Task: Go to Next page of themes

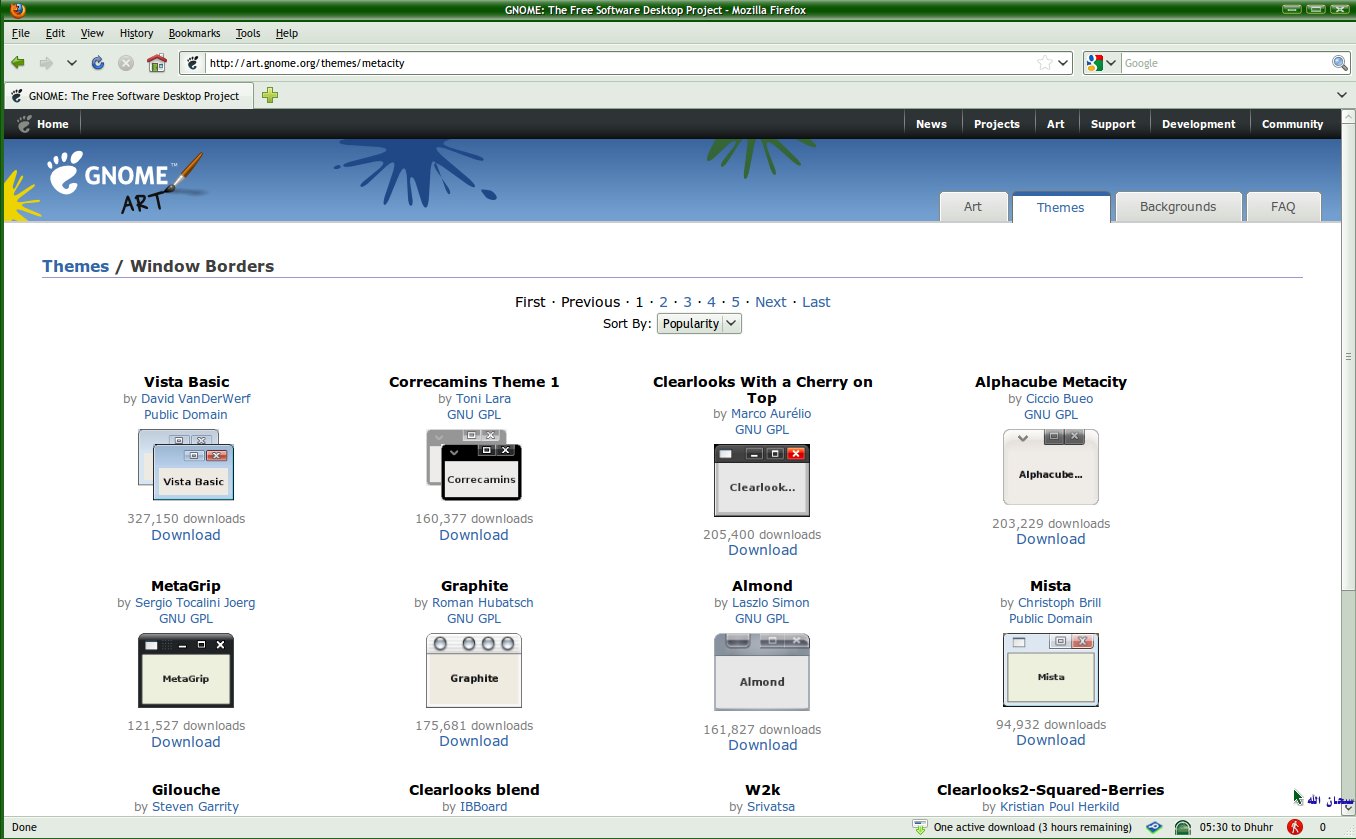Action: pos(770,302)
